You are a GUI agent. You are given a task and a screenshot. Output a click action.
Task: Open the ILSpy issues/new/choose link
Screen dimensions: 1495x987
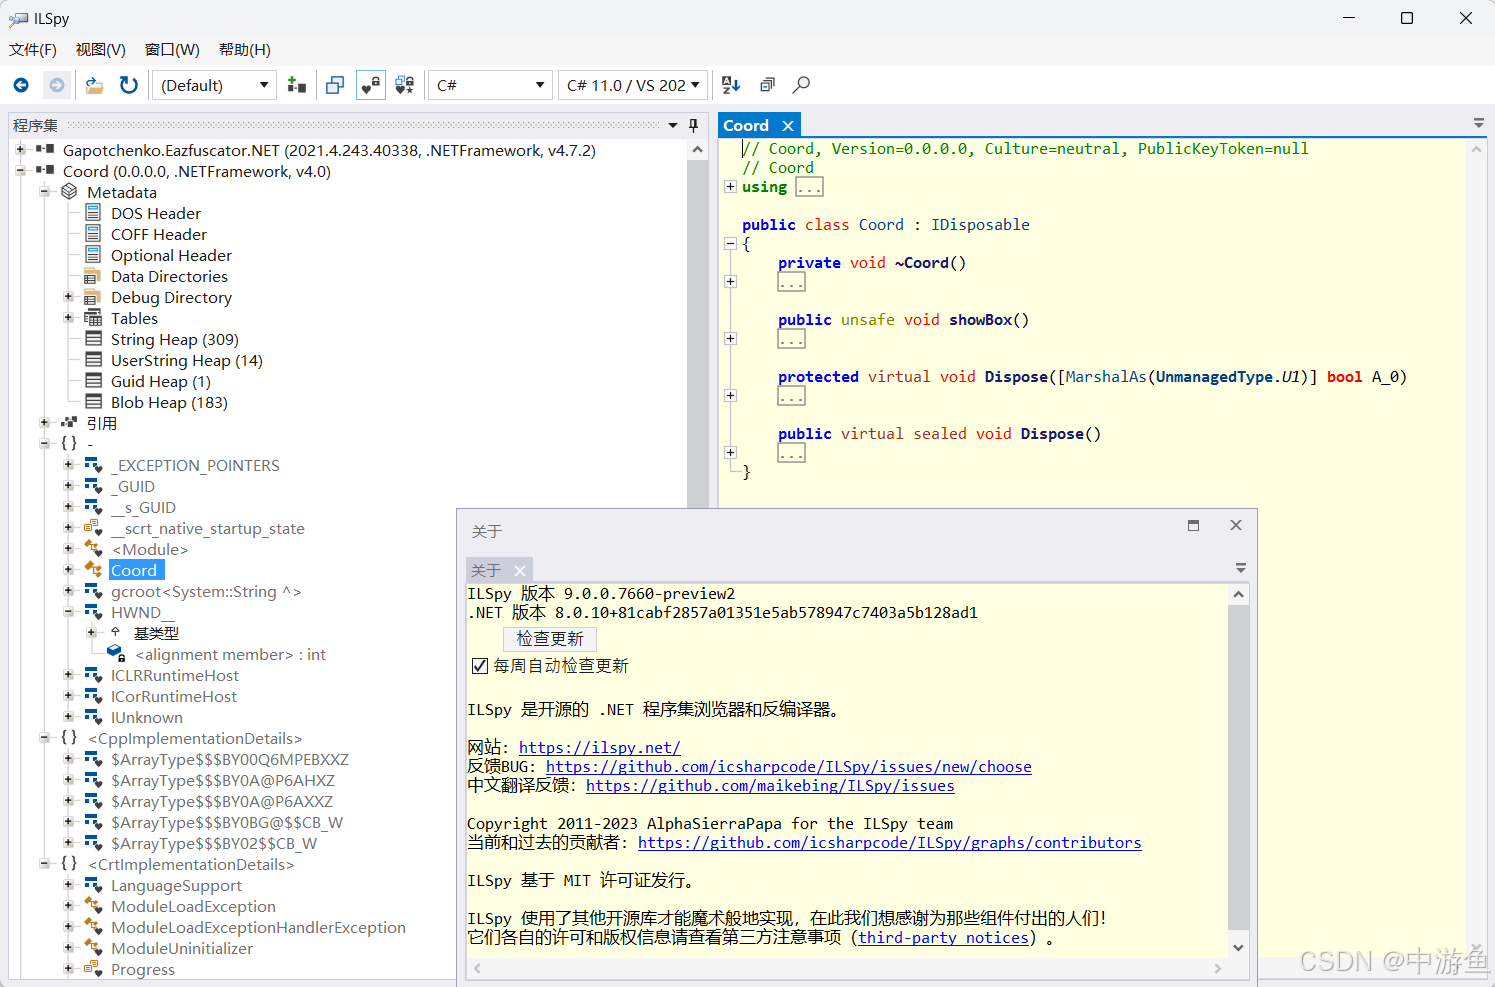click(788, 766)
